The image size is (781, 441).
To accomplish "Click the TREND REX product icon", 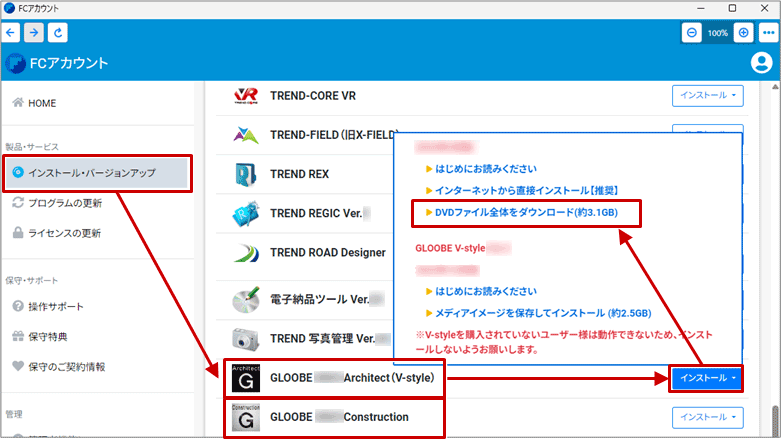I will tap(246, 174).
